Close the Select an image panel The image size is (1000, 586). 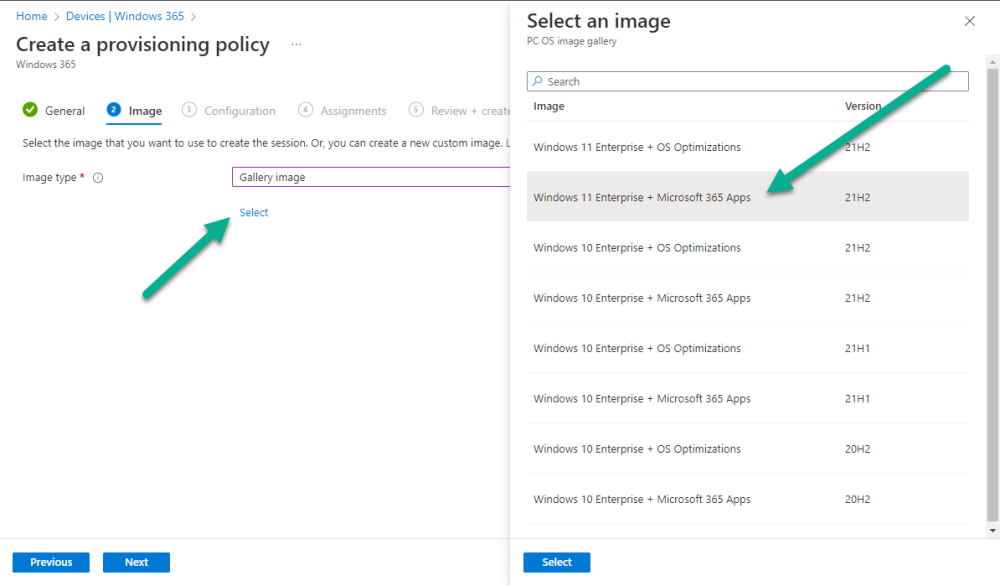point(969,21)
